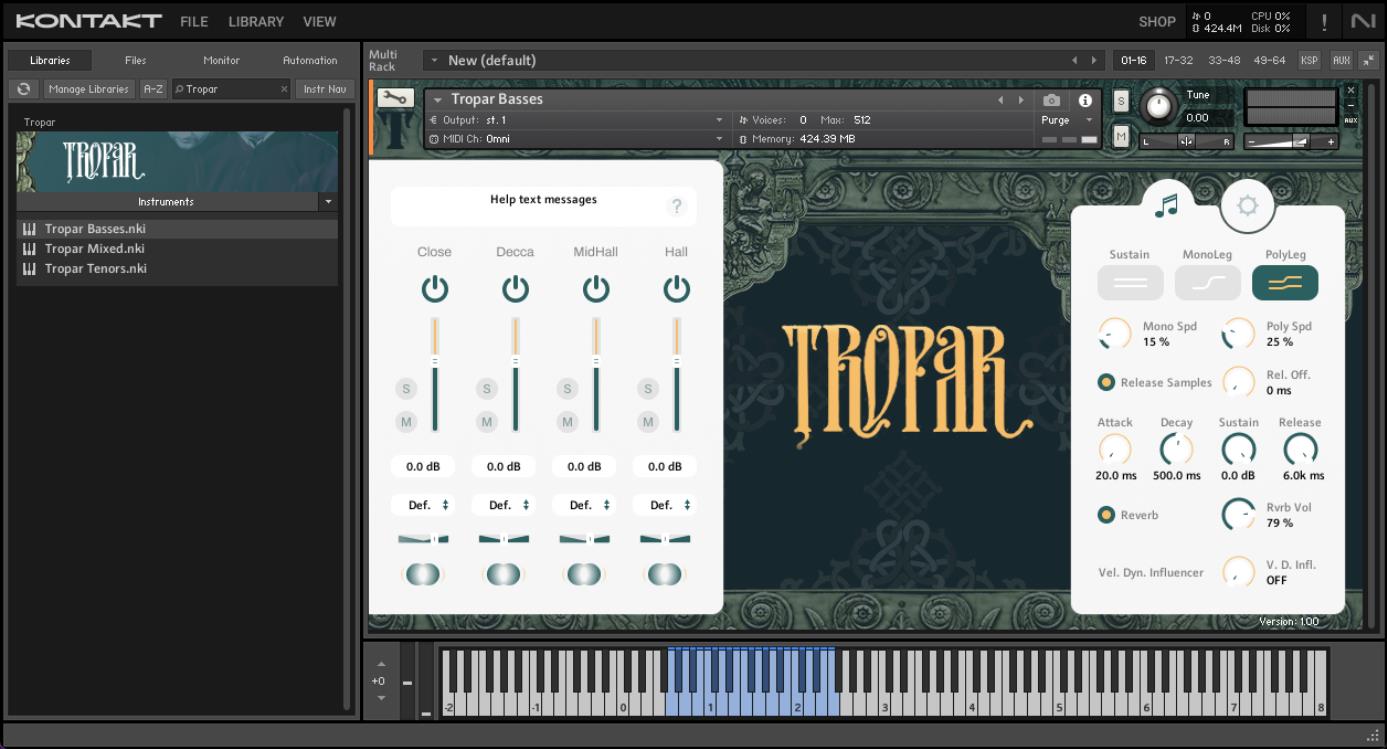
Task: Toggle the Close mic power button
Action: coord(434,289)
